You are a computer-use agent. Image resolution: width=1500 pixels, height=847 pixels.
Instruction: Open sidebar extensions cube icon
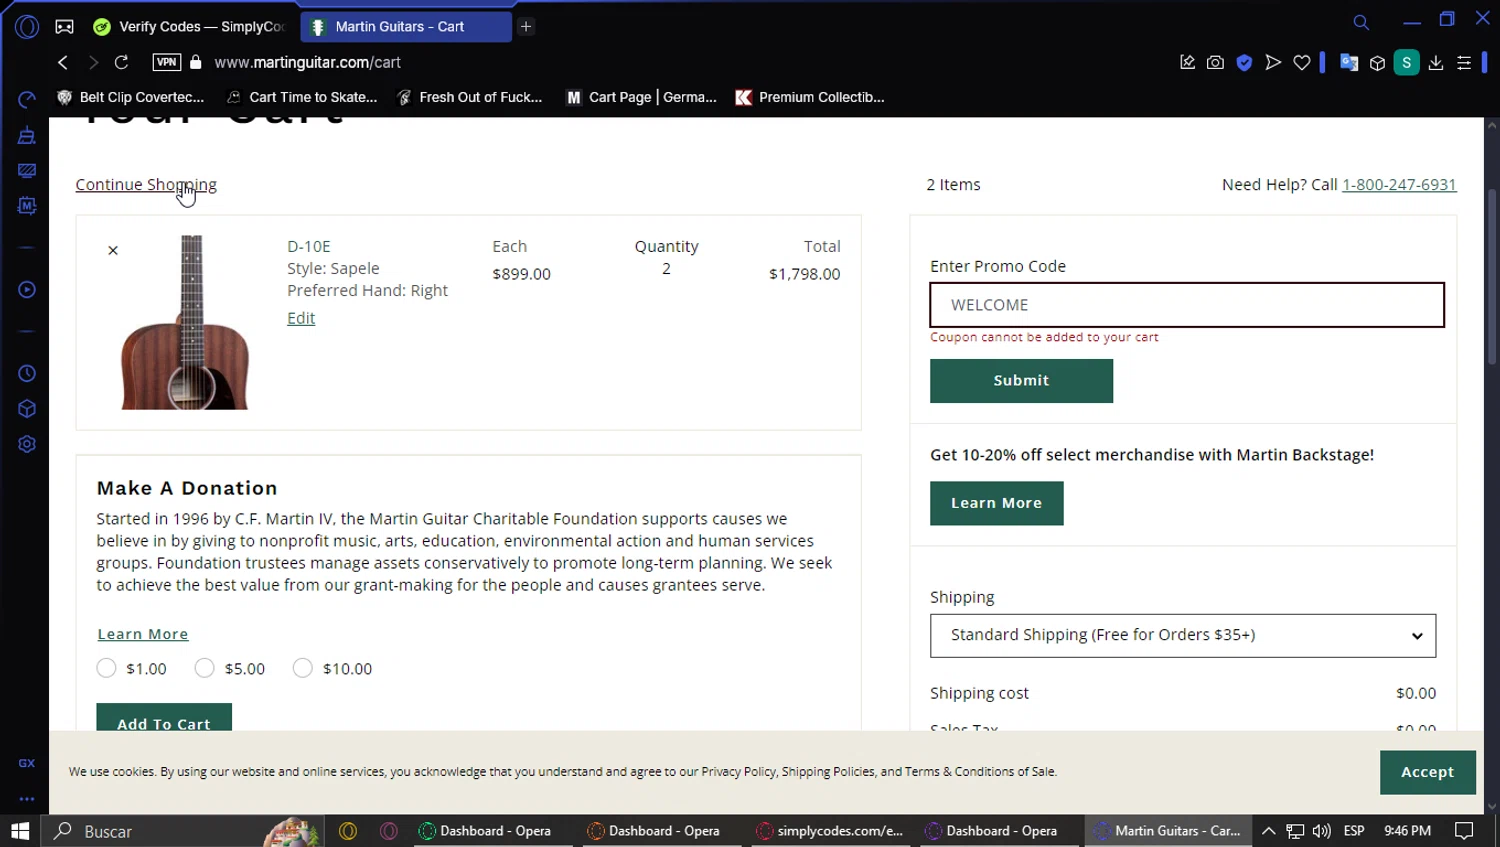(x=27, y=409)
